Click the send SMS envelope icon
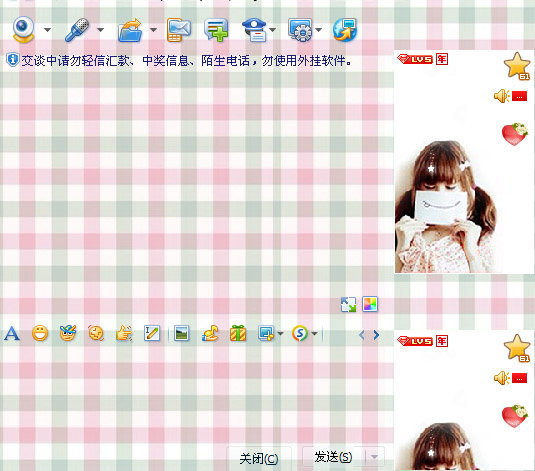The width and height of the screenshot is (535, 471). (179, 30)
